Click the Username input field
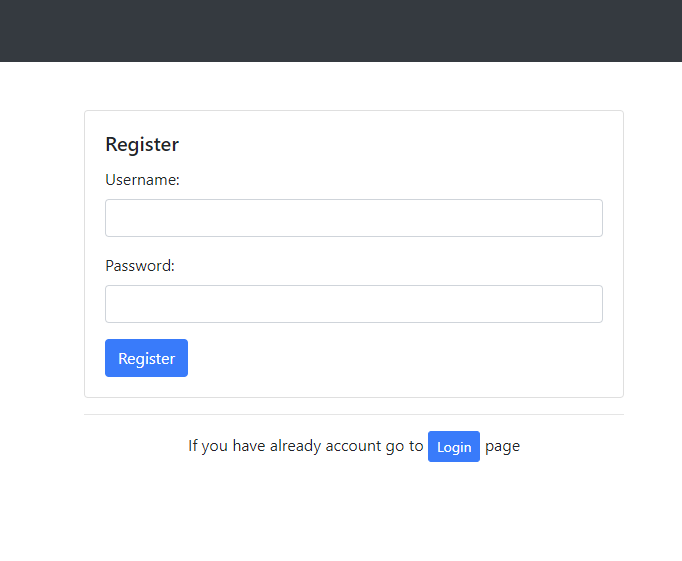The image size is (682, 561). [x=353, y=218]
